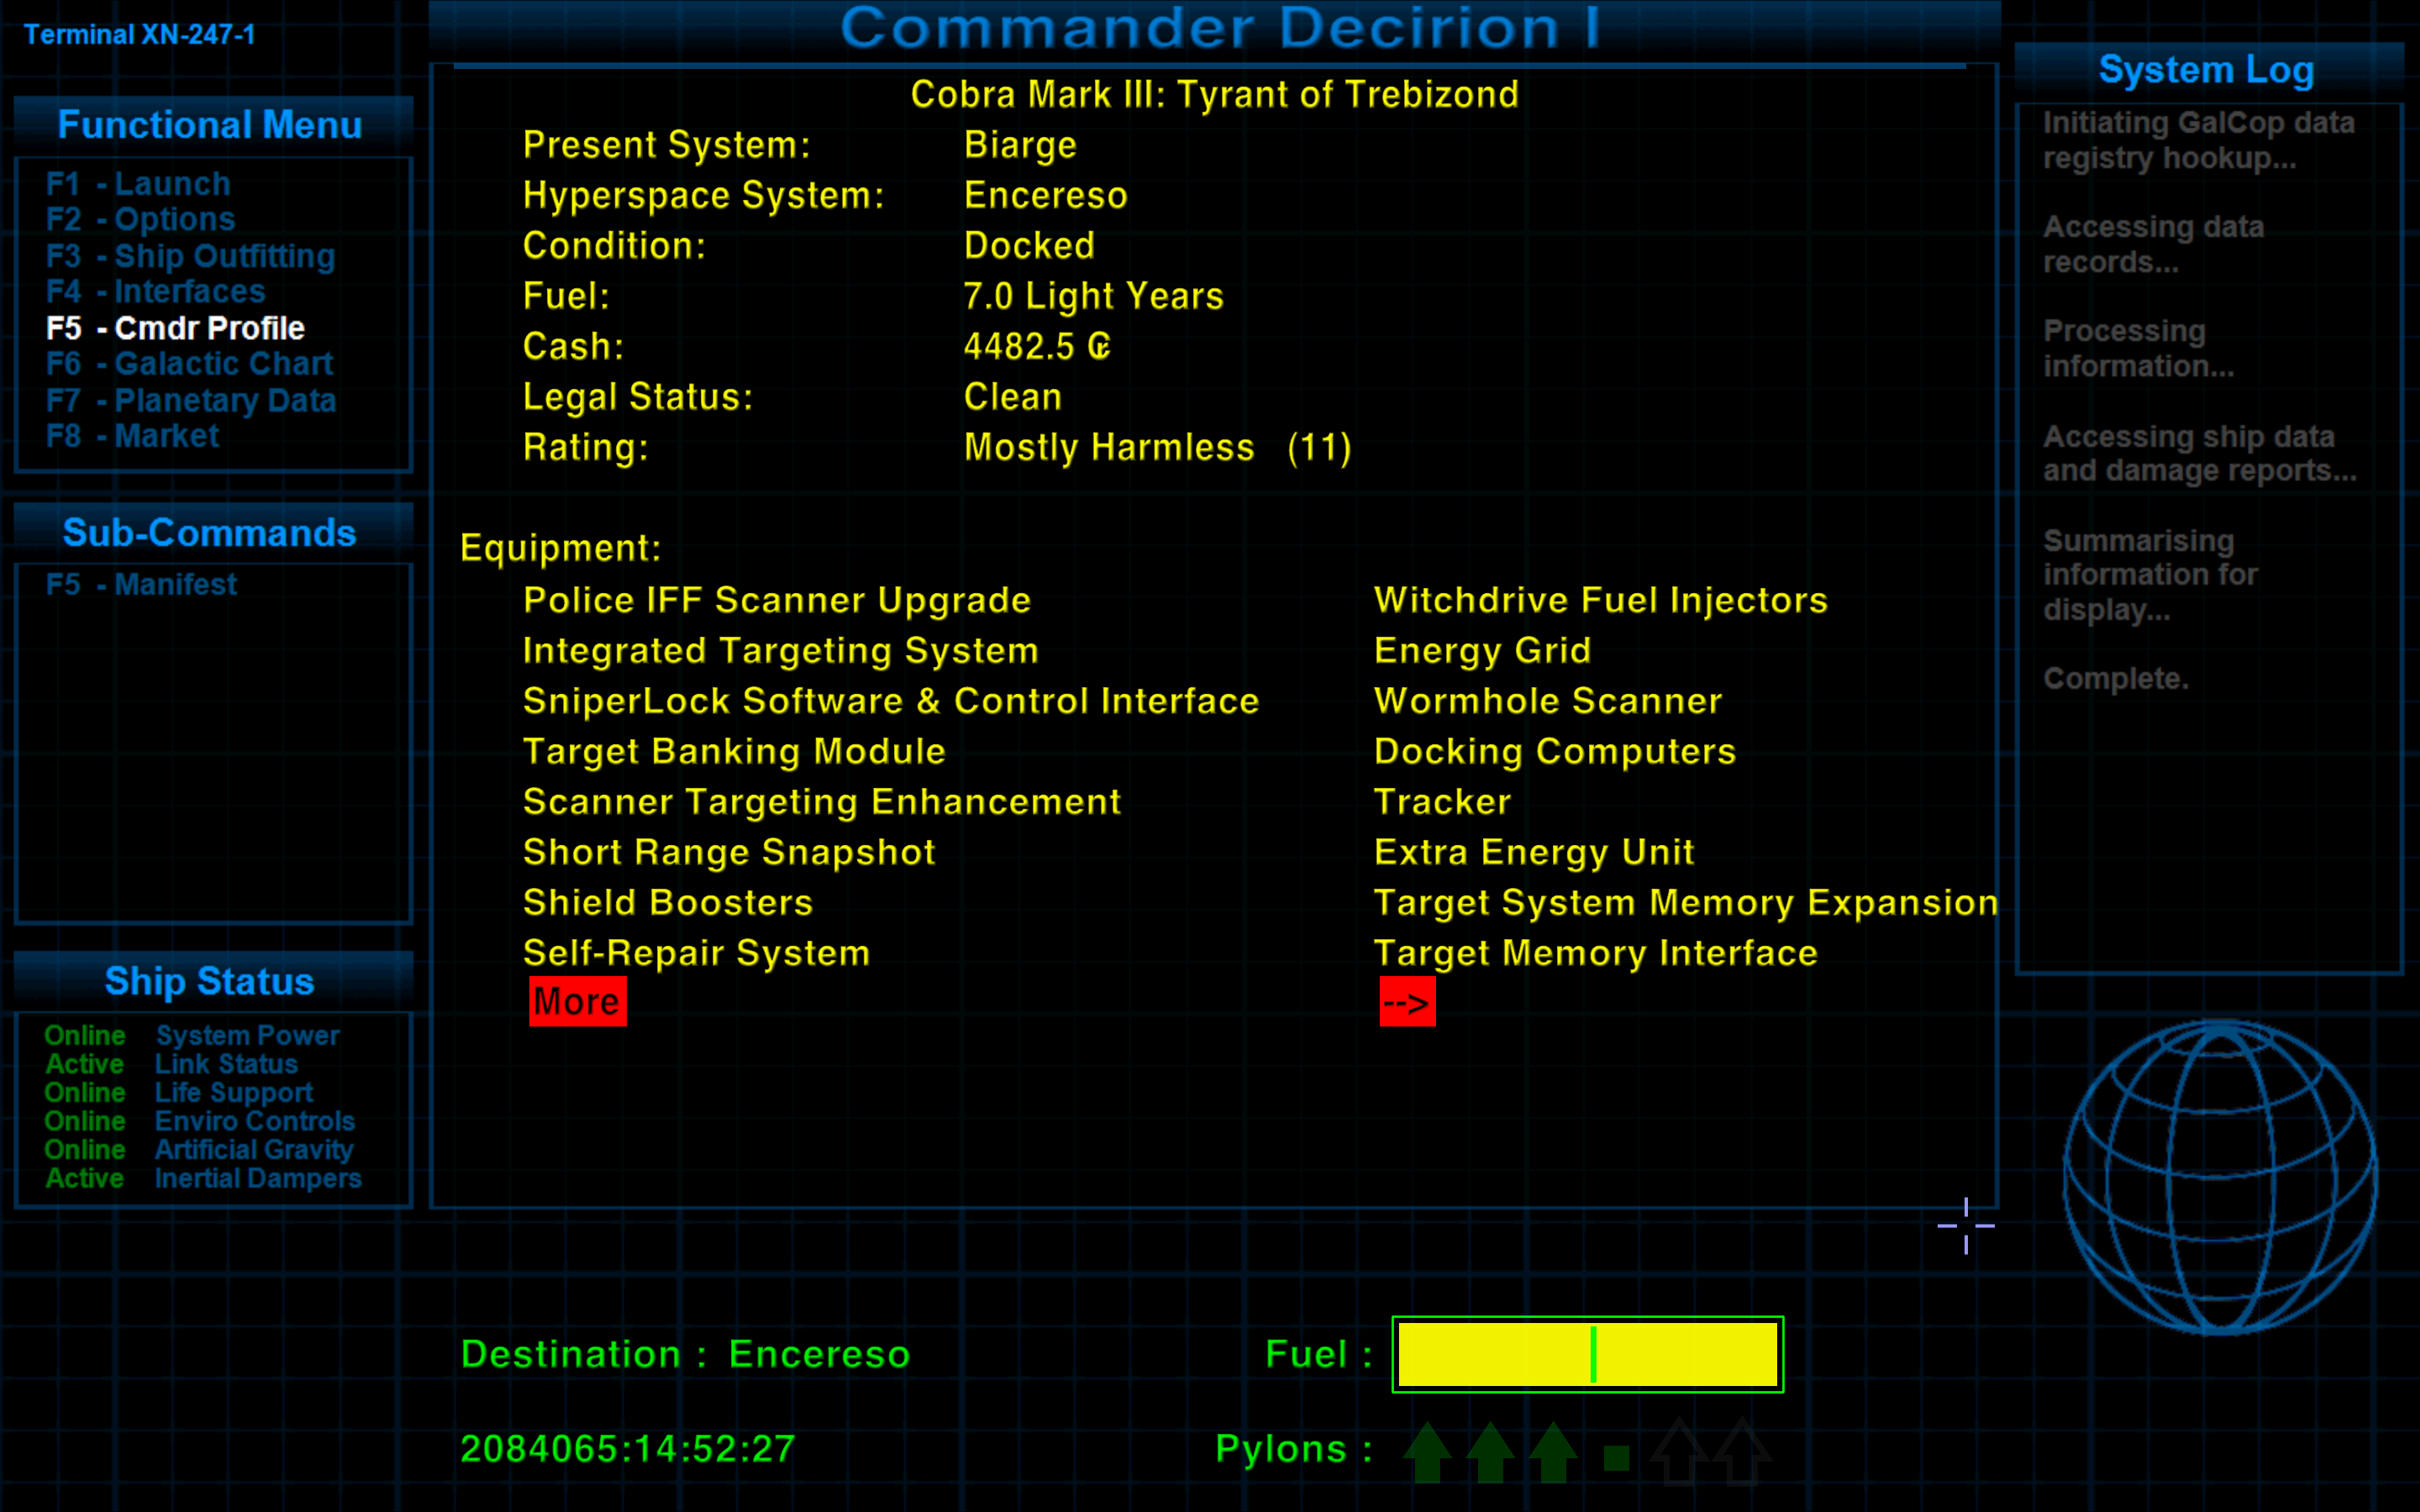Open F3 Ship Outfitting menu
This screenshot has height=1512, width=2420.
190,256
